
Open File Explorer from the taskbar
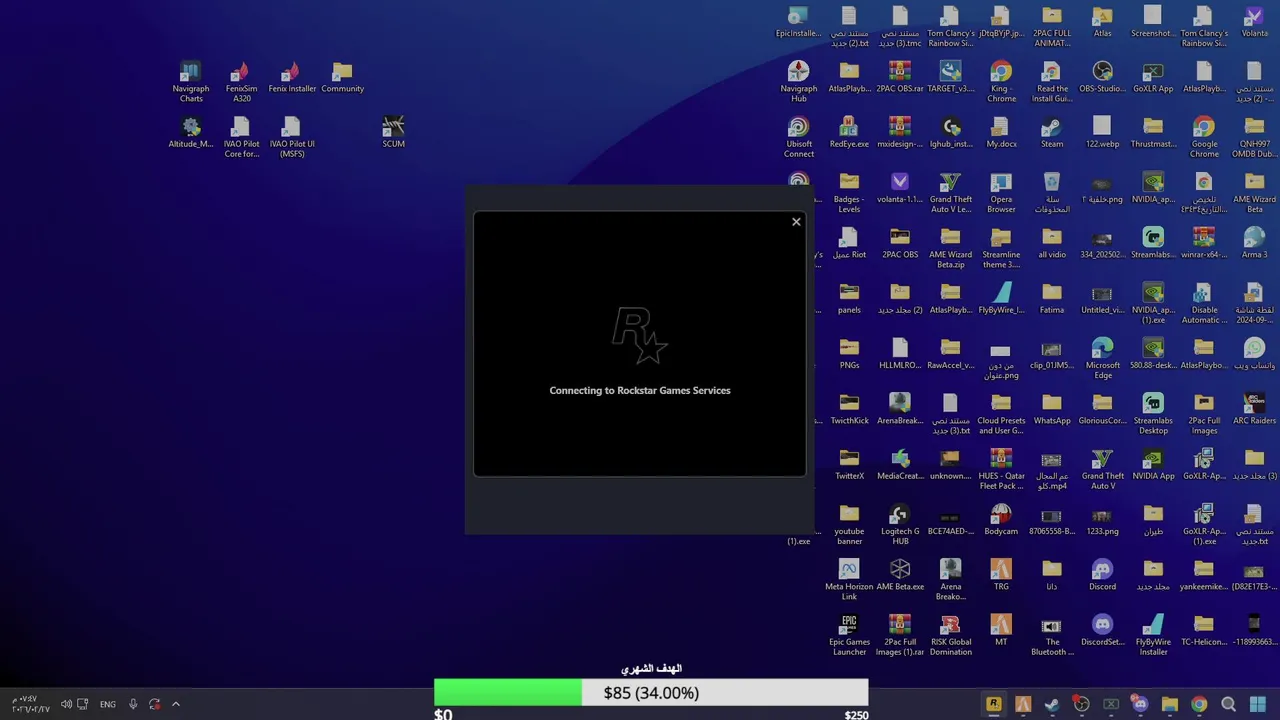[x=1169, y=704]
